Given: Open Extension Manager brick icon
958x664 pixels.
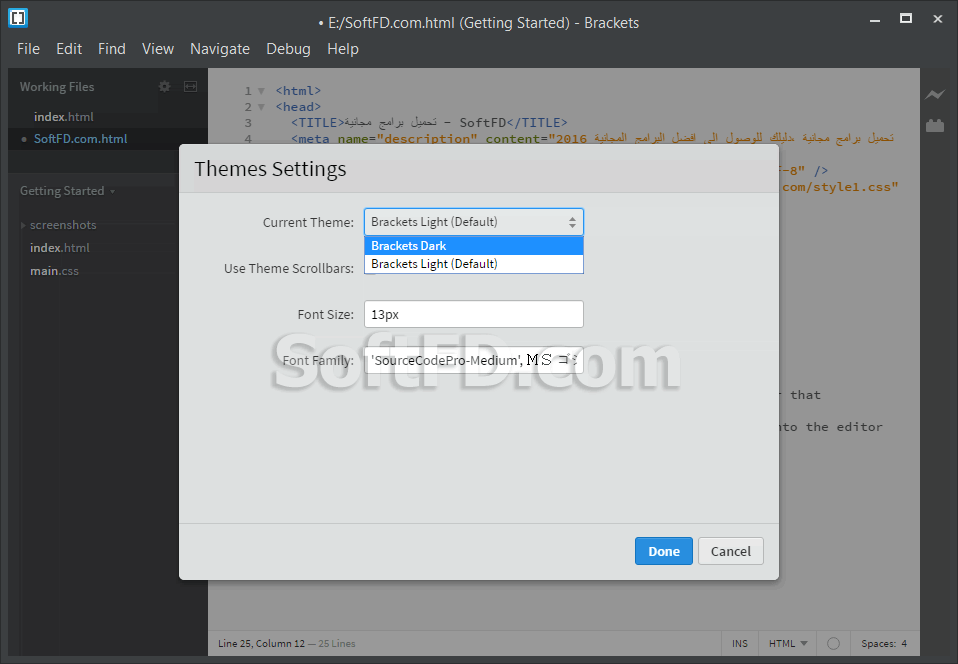Looking at the screenshot, I should pos(935,126).
